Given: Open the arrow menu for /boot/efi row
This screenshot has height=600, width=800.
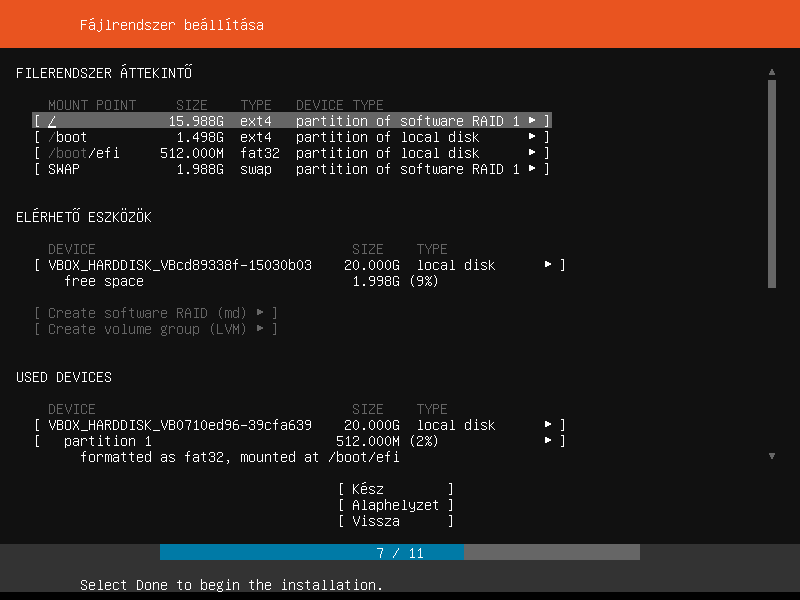Looking at the screenshot, I should (533, 153).
